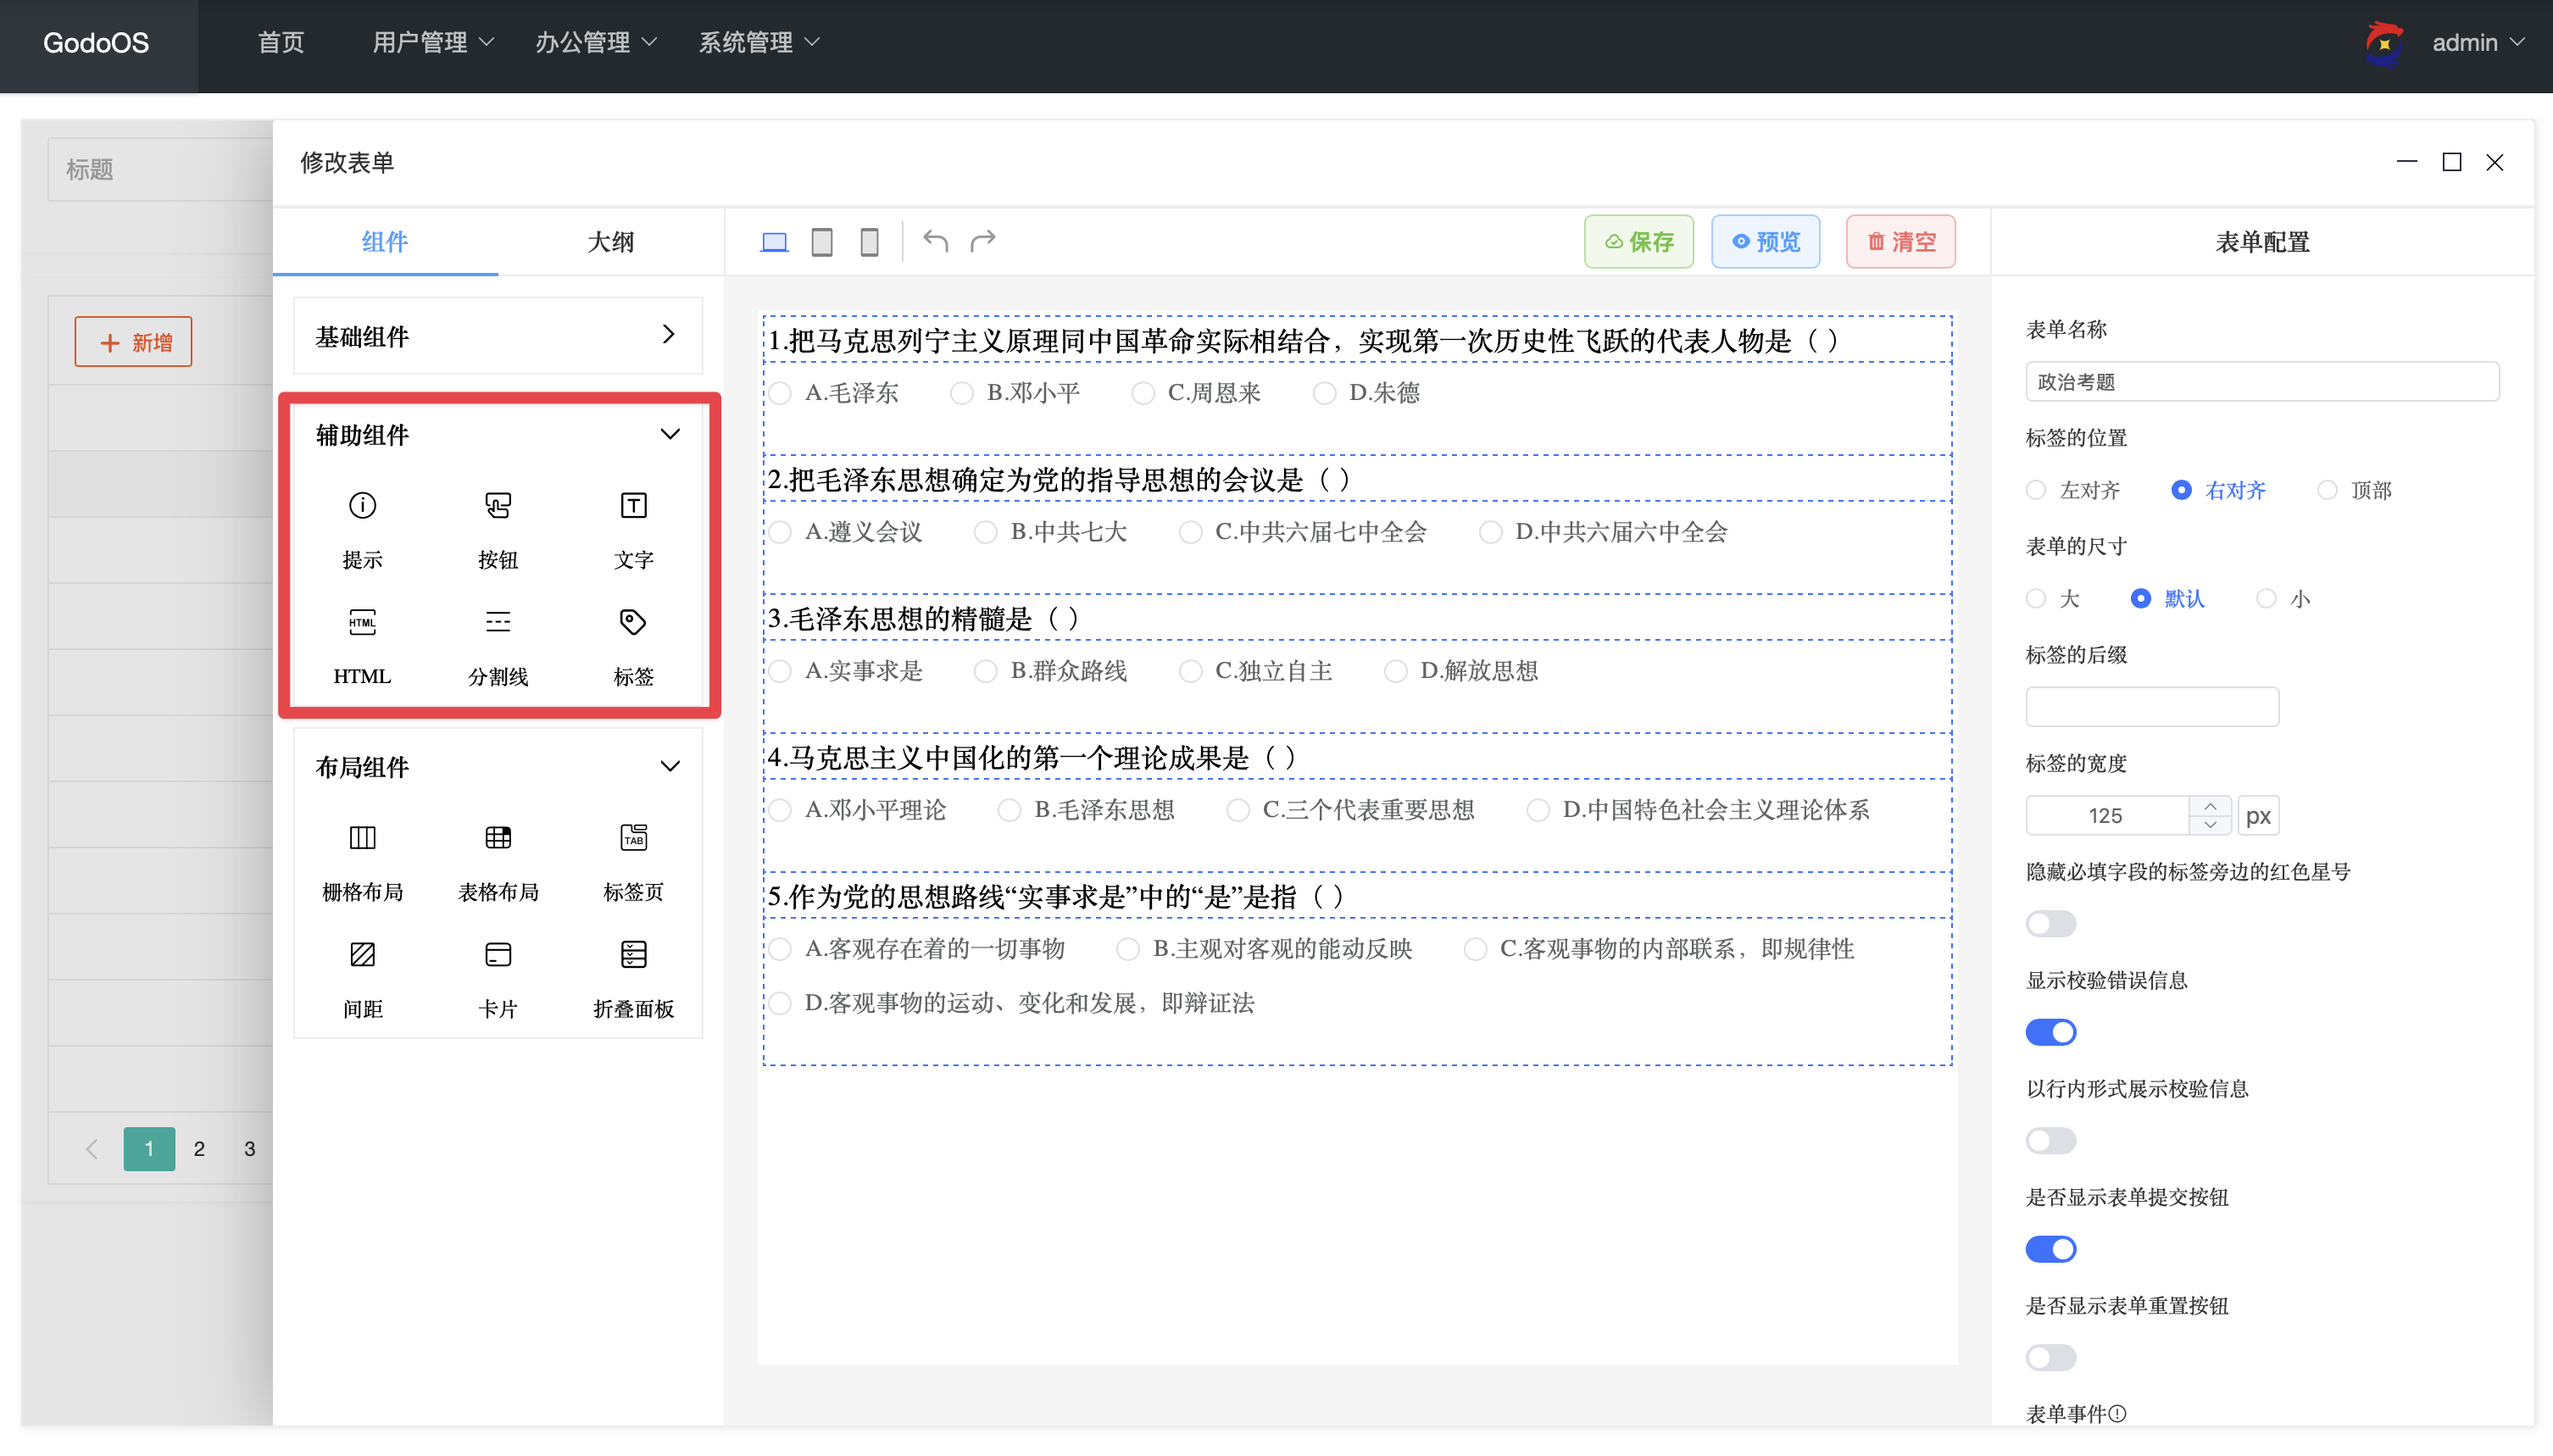Go to 首页 in the navbar

click(281, 42)
